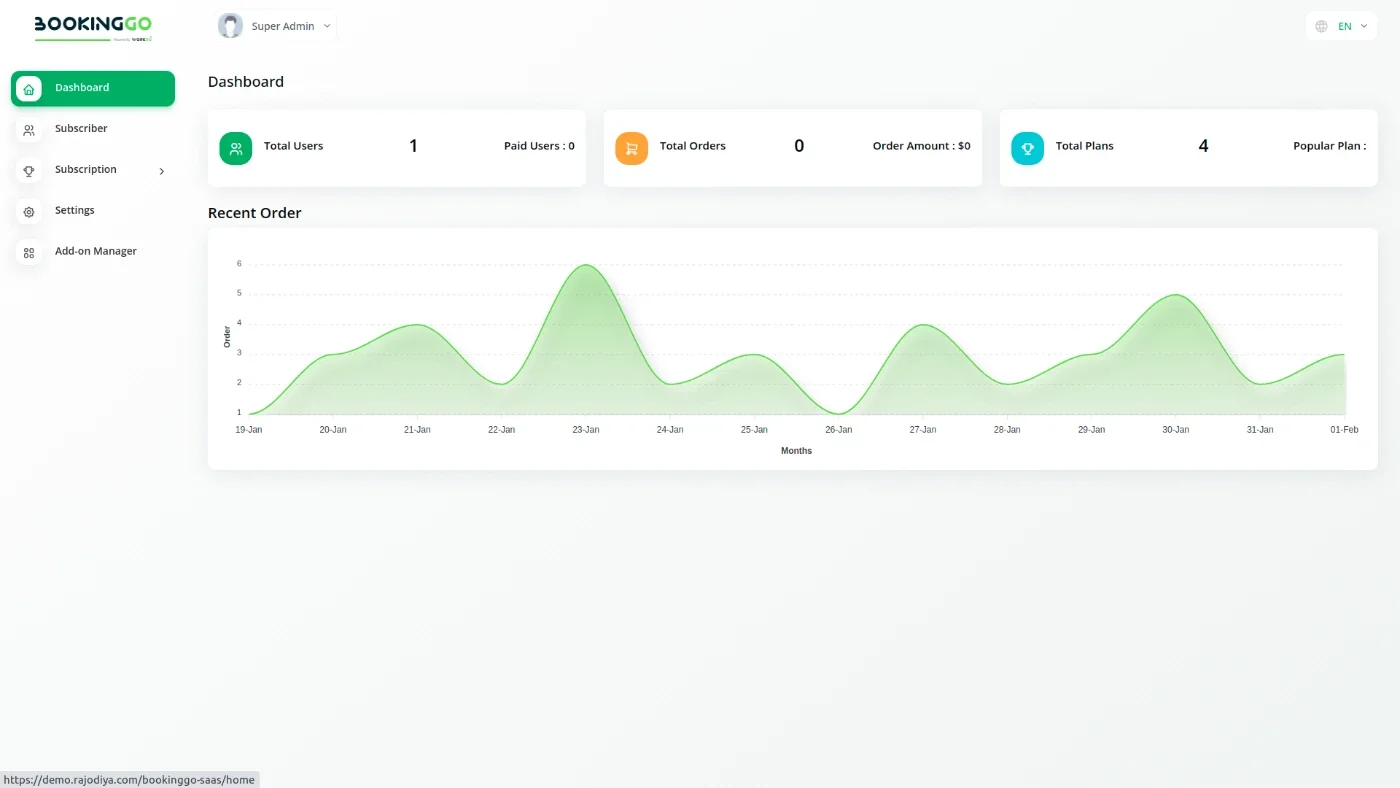Click the Total Orders count 0
Image resolution: width=1400 pixels, height=788 pixels.
coord(799,146)
